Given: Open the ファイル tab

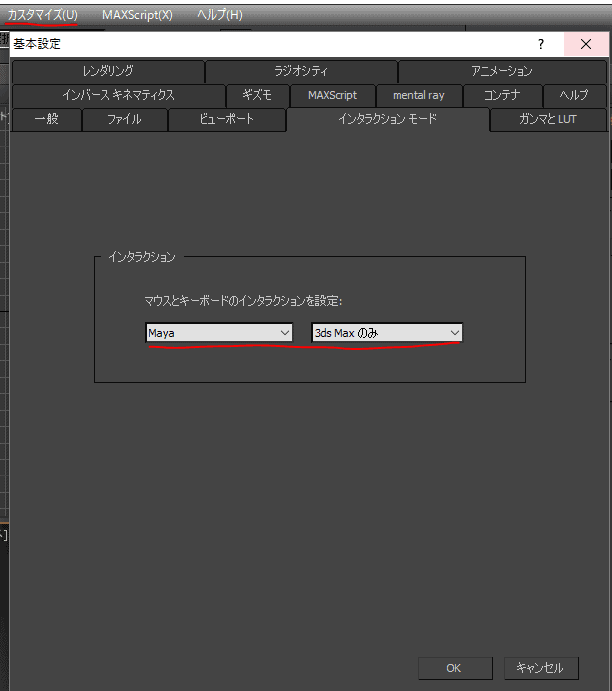Looking at the screenshot, I should point(124,119).
